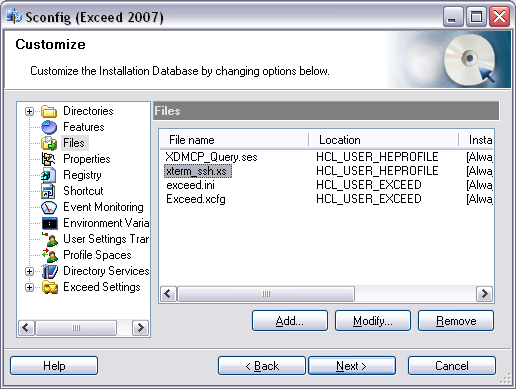Click the Shortcut icon in tree
The image size is (516, 389).
pos(49,191)
